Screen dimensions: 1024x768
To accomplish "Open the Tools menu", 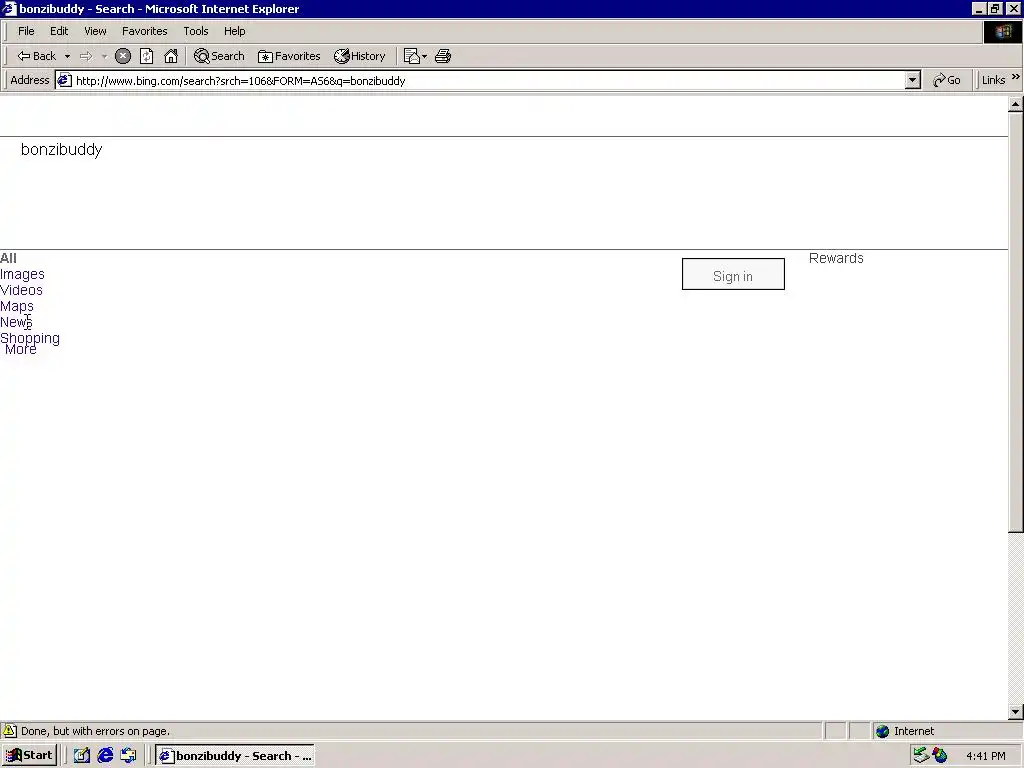I will [x=195, y=31].
